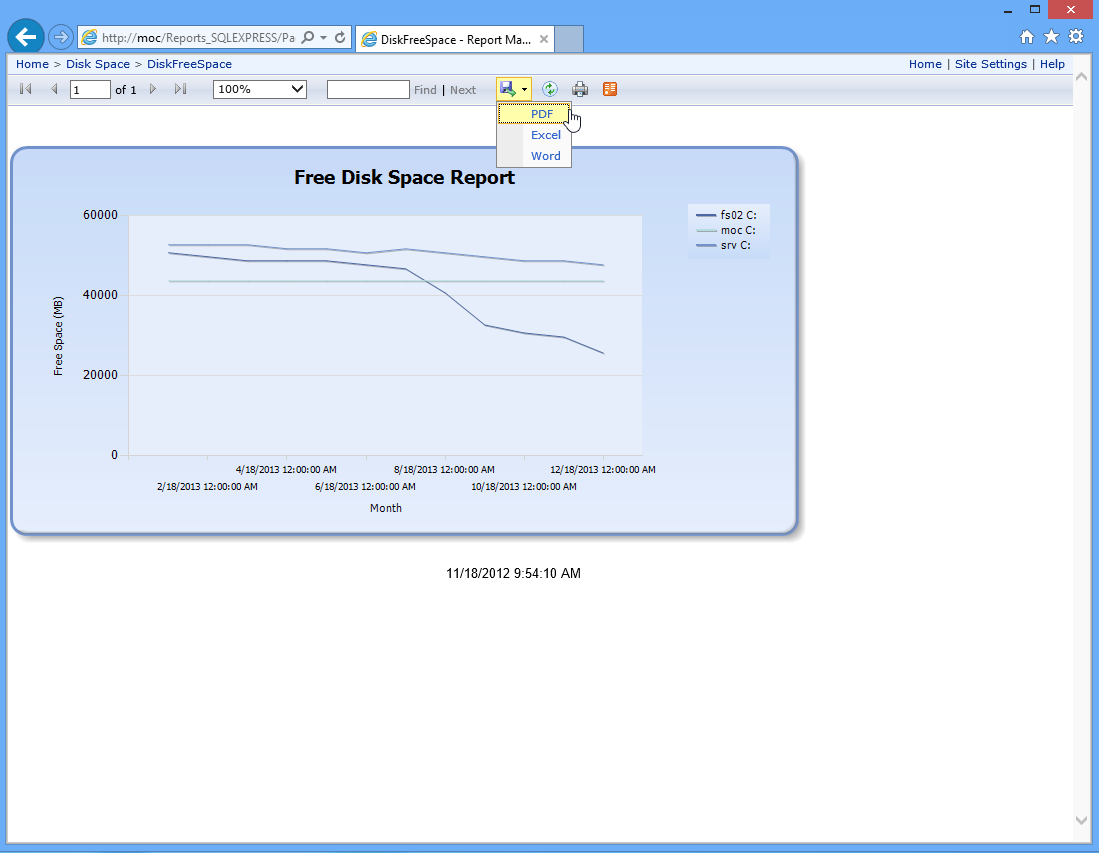Go back using browser back arrow
Screen dimensions: 1099x853
click(26, 38)
